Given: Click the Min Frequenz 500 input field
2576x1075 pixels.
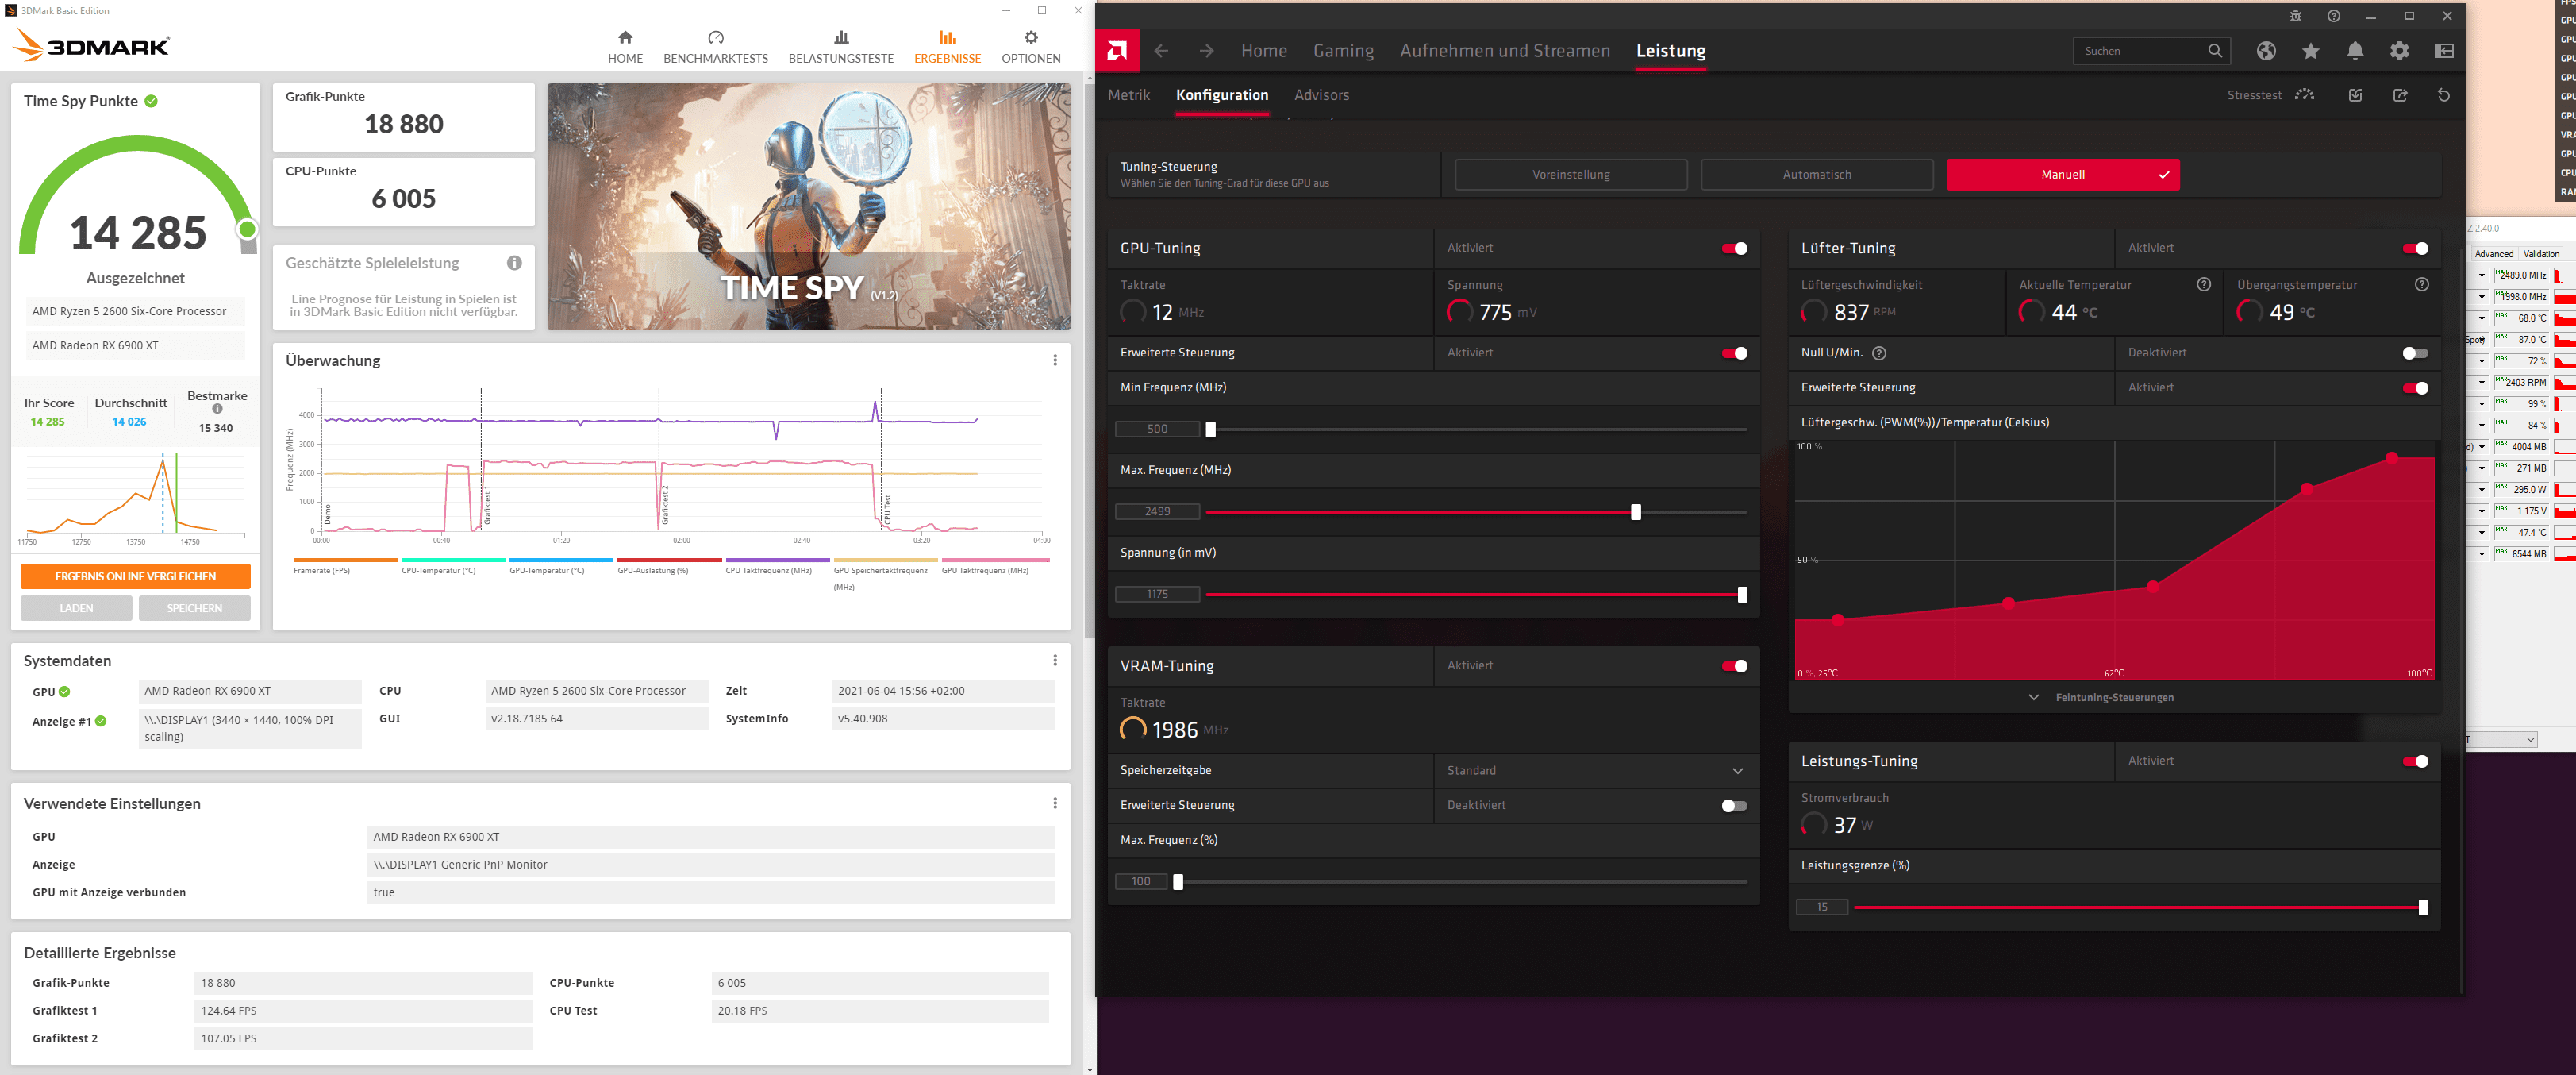Looking at the screenshot, I should [x=1158, y=429].
